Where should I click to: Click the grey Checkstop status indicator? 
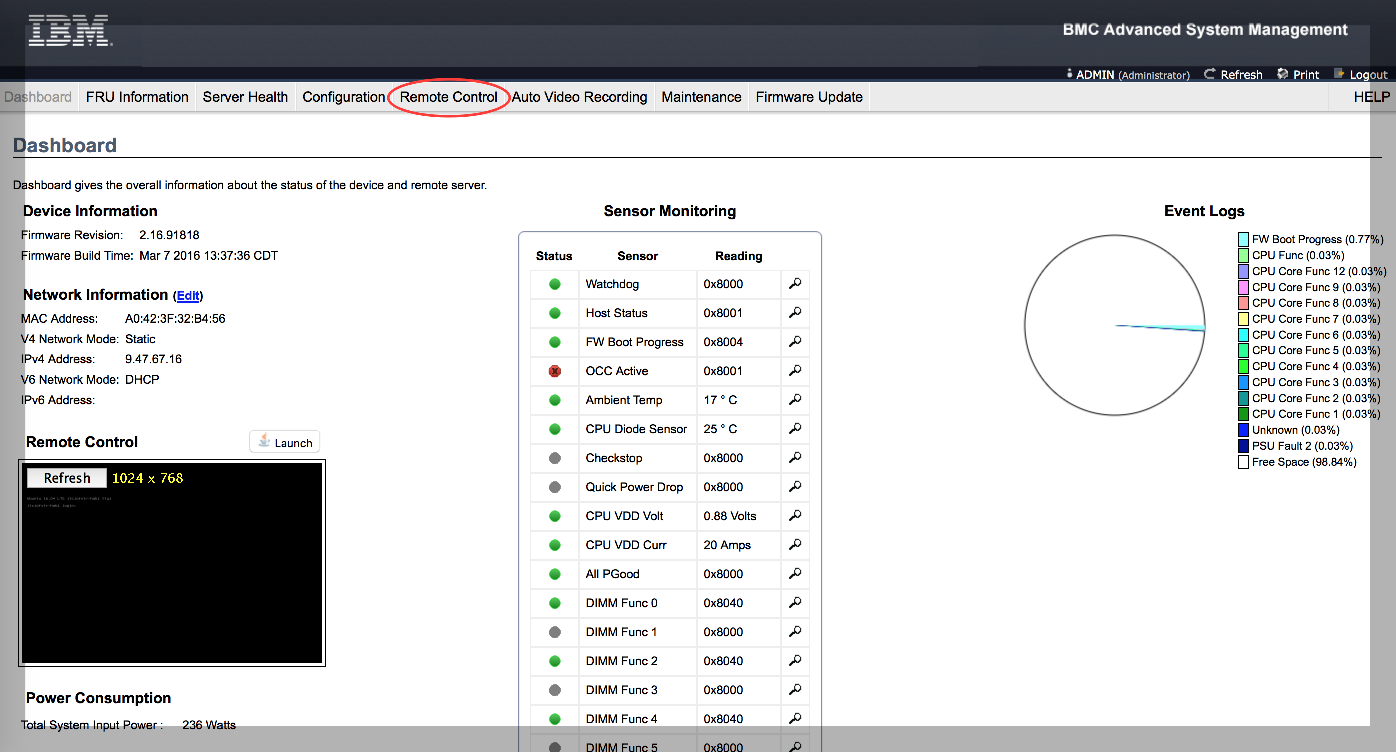[555, 458]
